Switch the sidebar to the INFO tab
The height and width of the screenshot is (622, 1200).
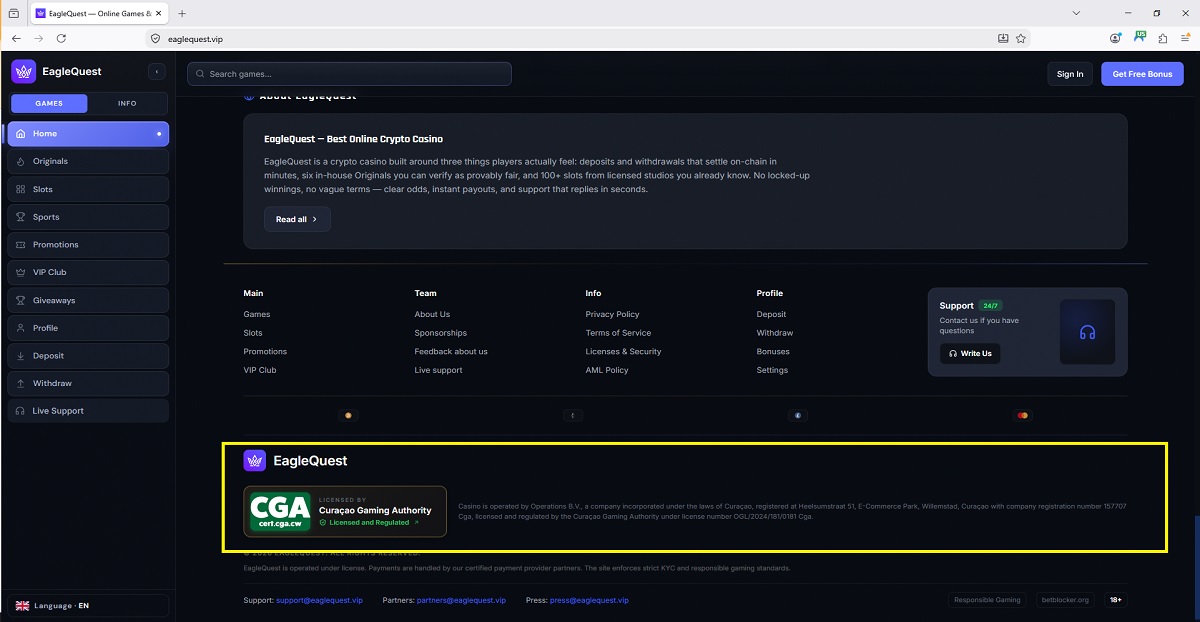(x=127, y=103)
